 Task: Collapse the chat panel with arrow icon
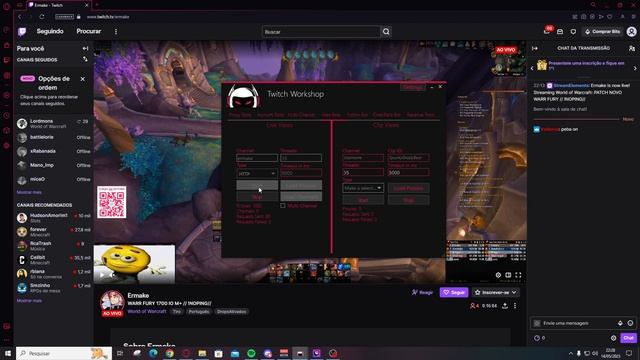(x=535, y=48)
